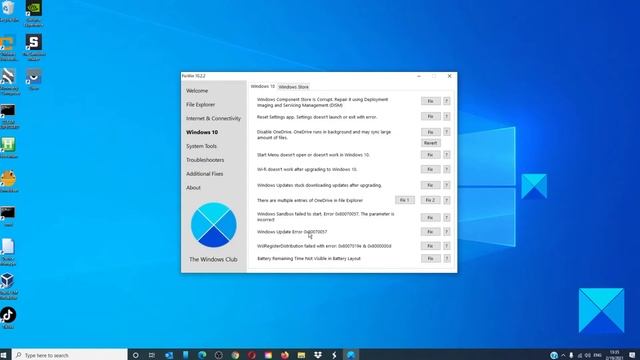This screenshot has width=640, height=360.
Task: Open the red Opera icon on taskbar
Action: (x=252, y=355)
